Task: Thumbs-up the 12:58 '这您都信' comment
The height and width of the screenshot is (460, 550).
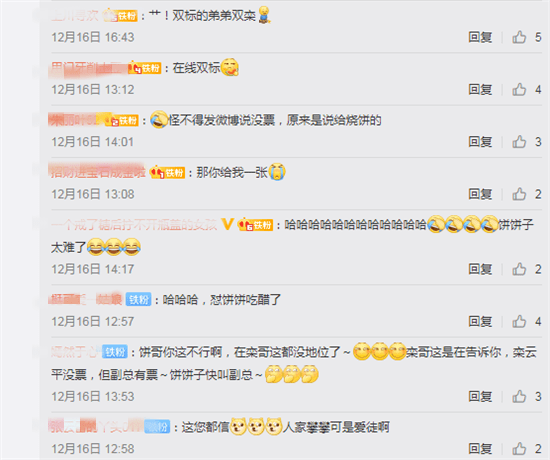Action: pyautogui.click(x=519, y=449)
